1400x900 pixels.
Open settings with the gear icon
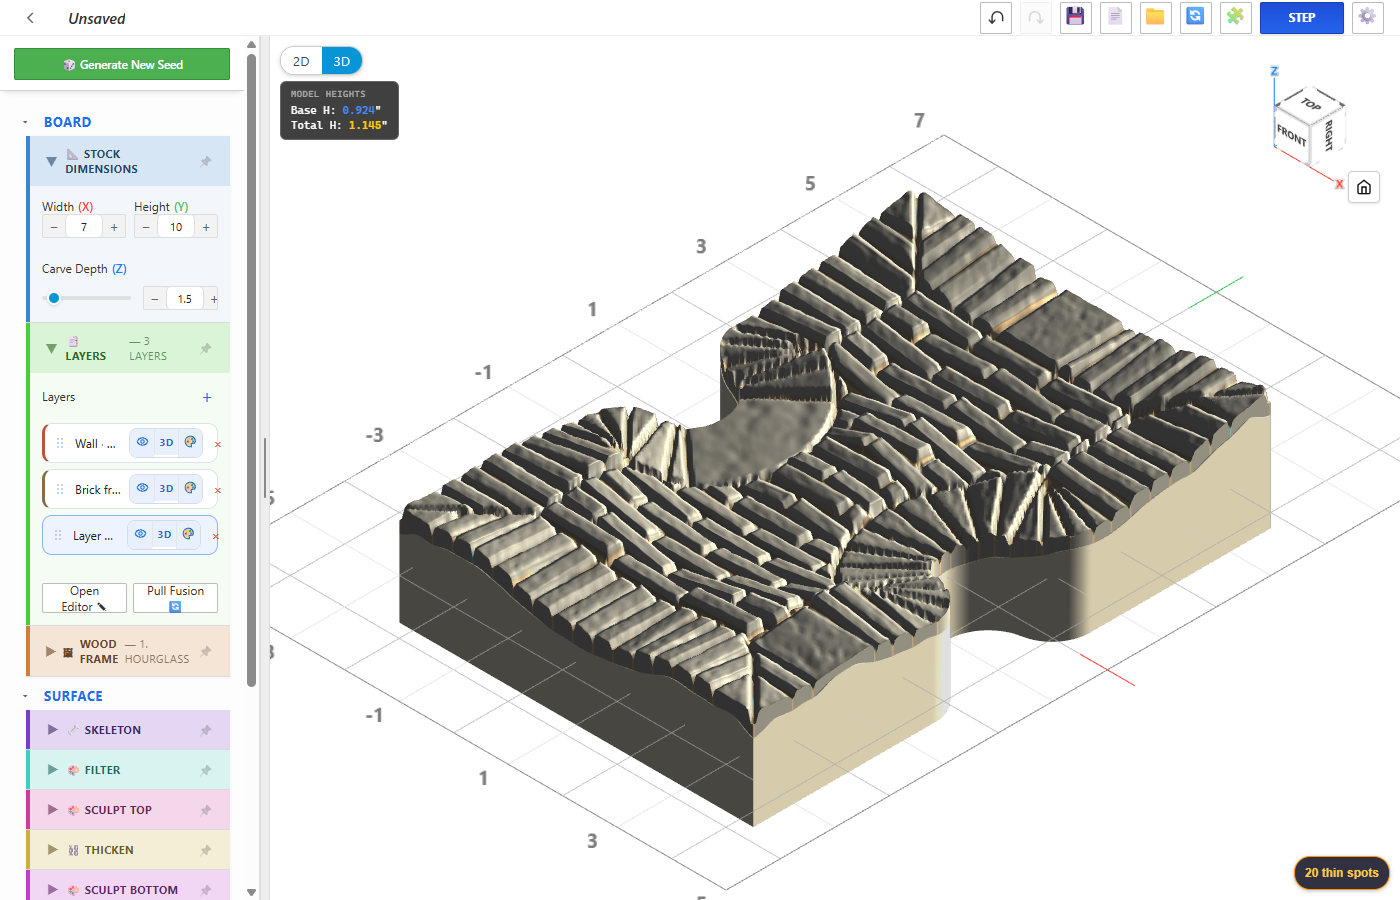tap(1367, 18)
